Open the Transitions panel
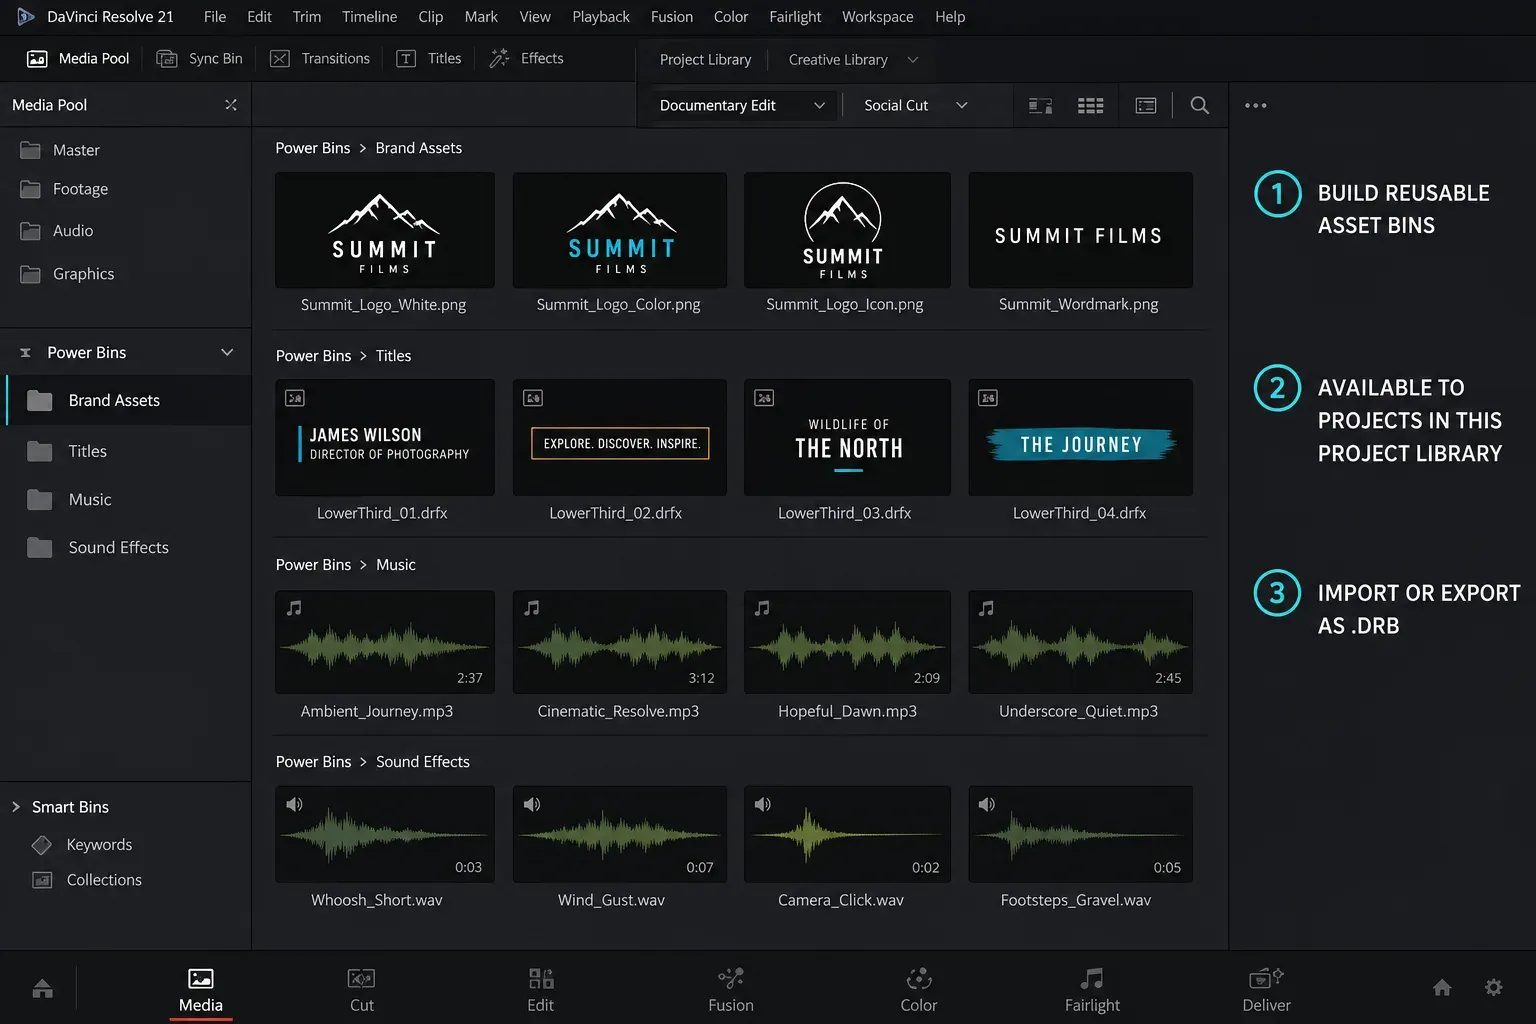This screenshot has width=1536, height=1024. [320, 59]
